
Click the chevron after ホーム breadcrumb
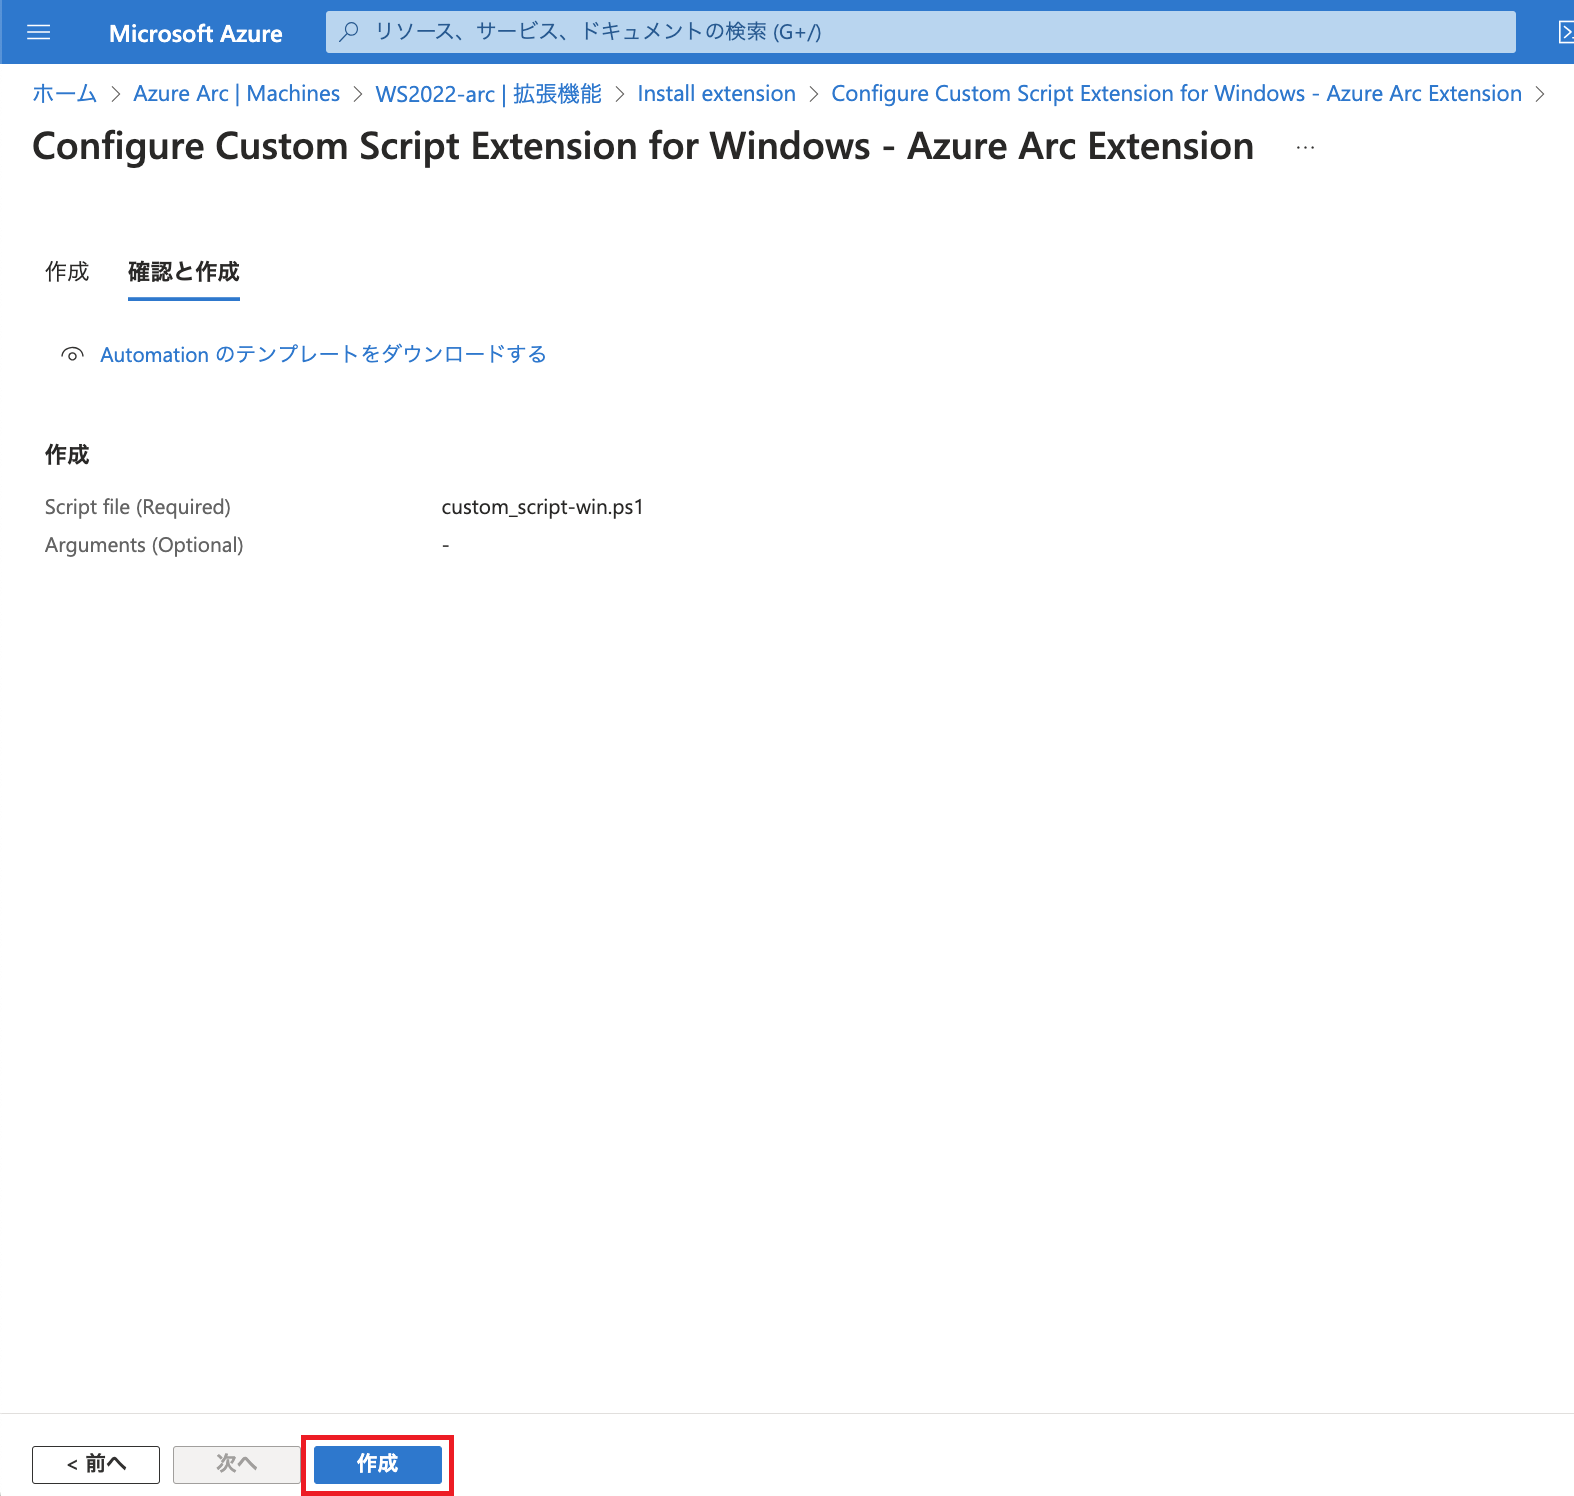click(x=115, y=94)
